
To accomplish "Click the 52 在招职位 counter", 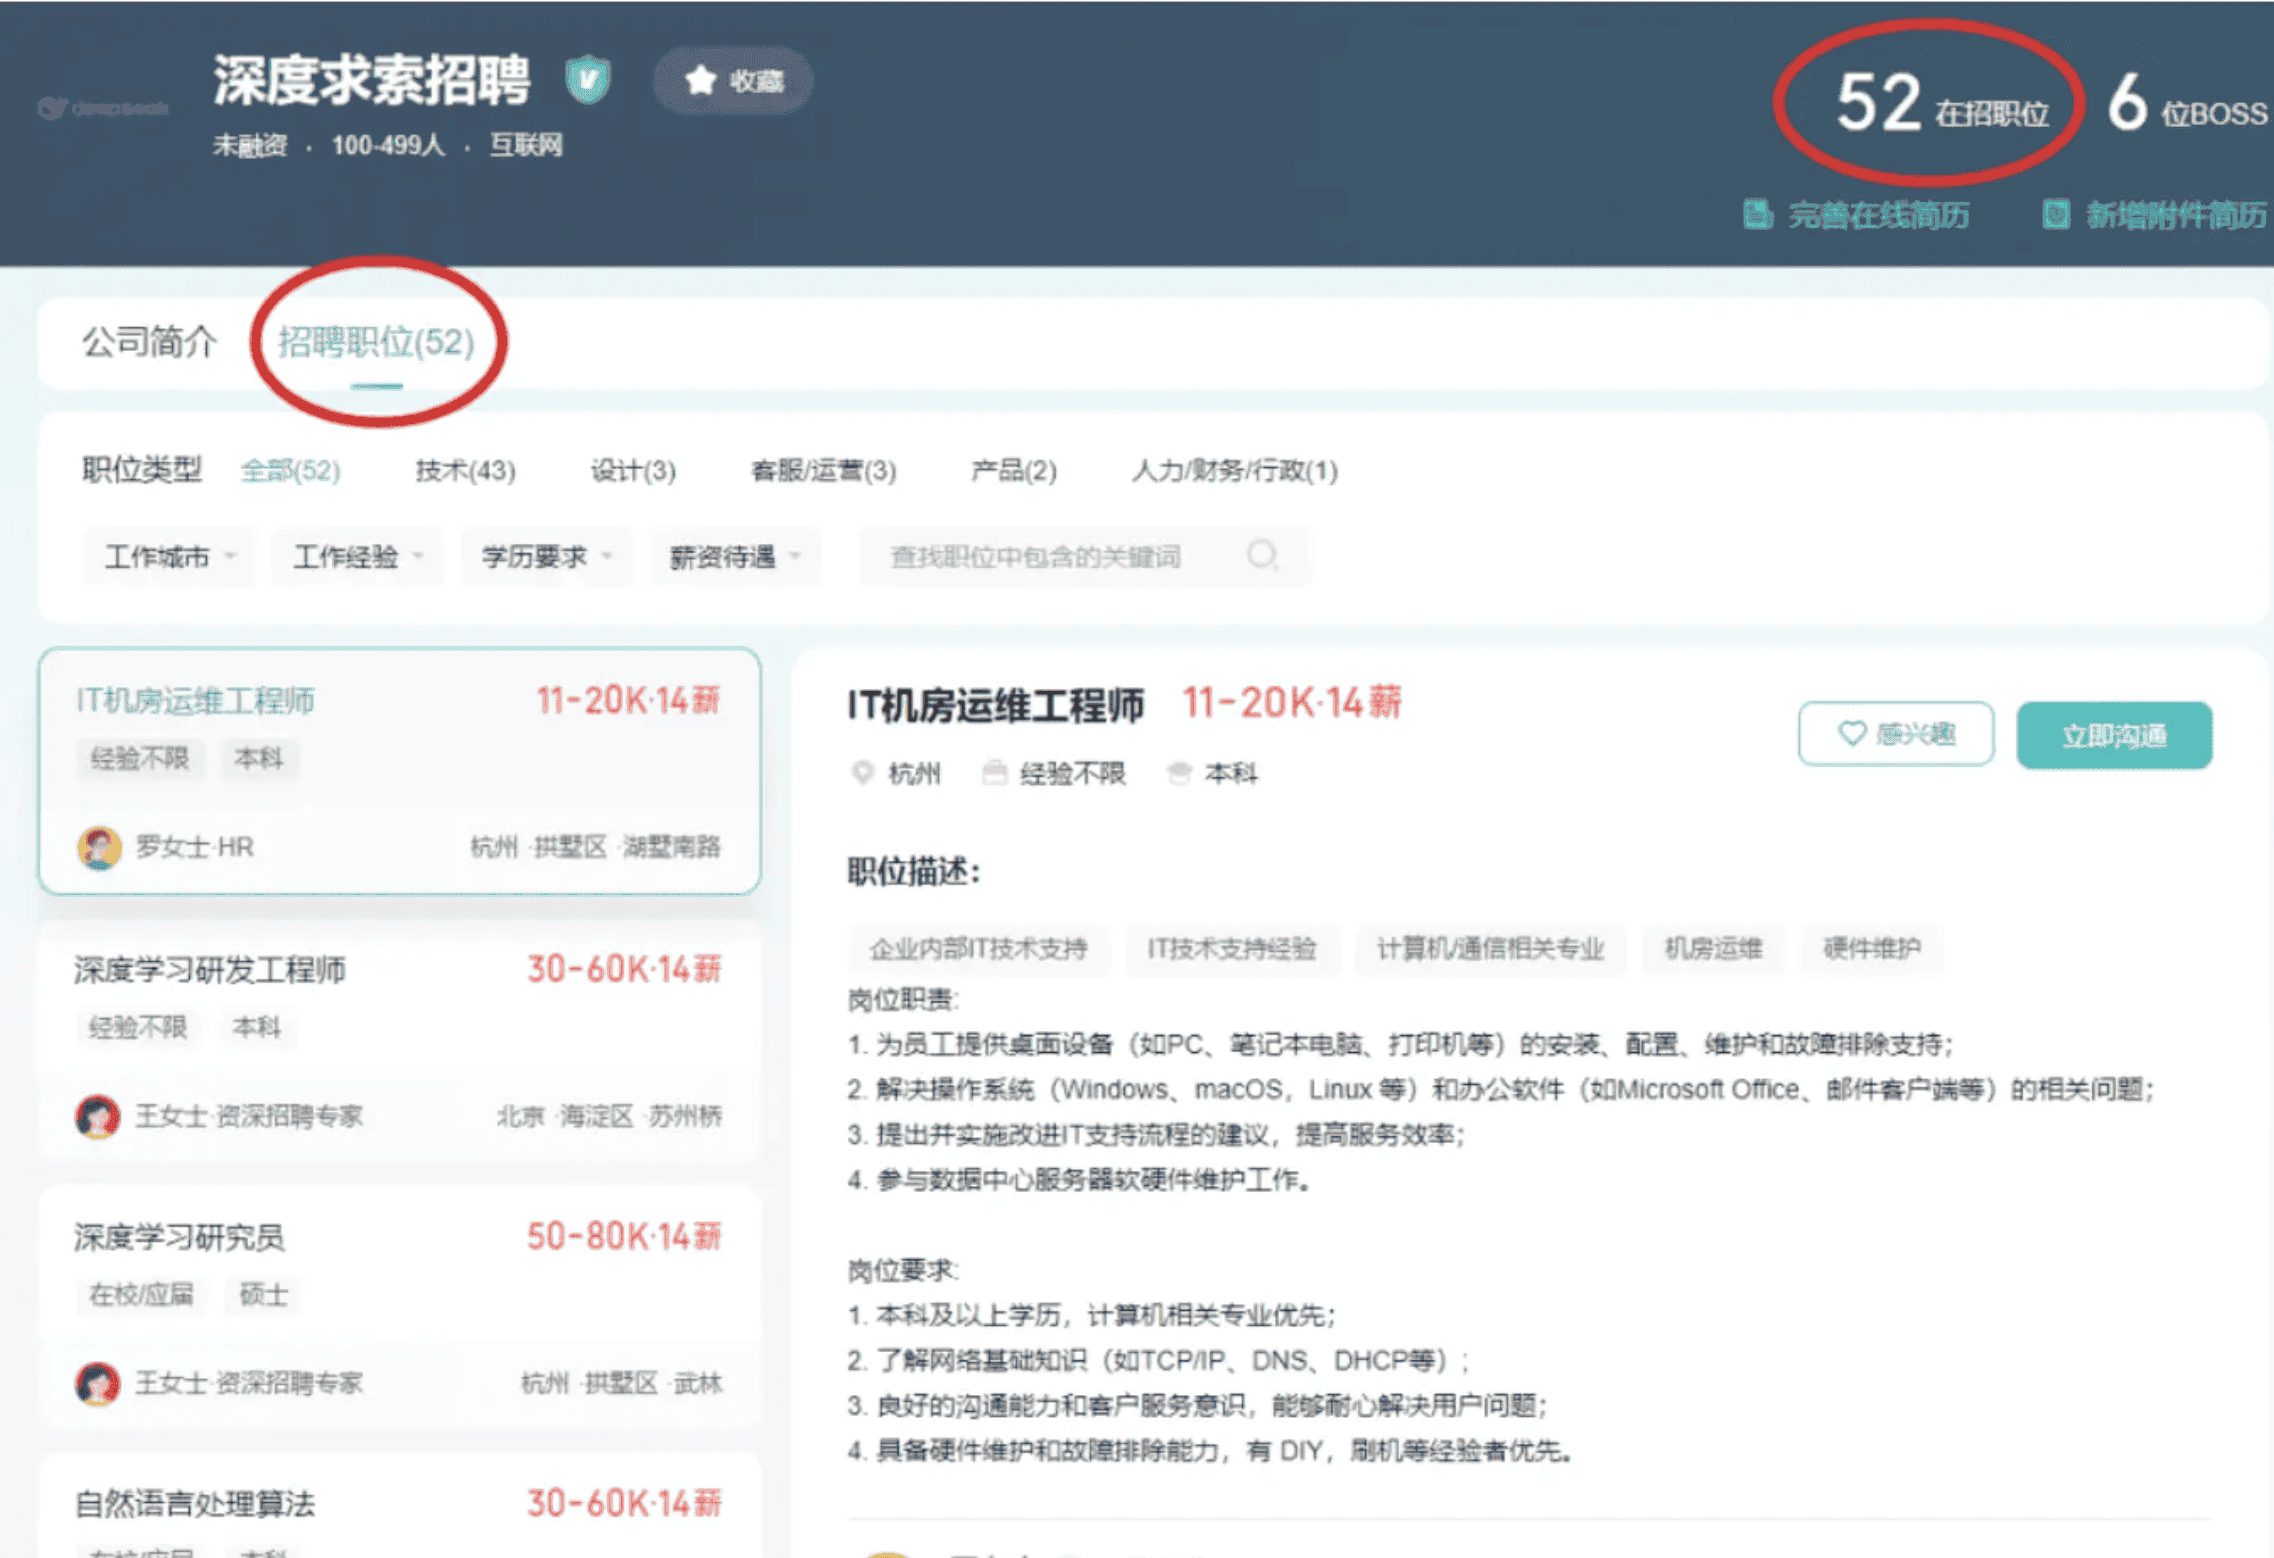I will (x=1941, y=104).
